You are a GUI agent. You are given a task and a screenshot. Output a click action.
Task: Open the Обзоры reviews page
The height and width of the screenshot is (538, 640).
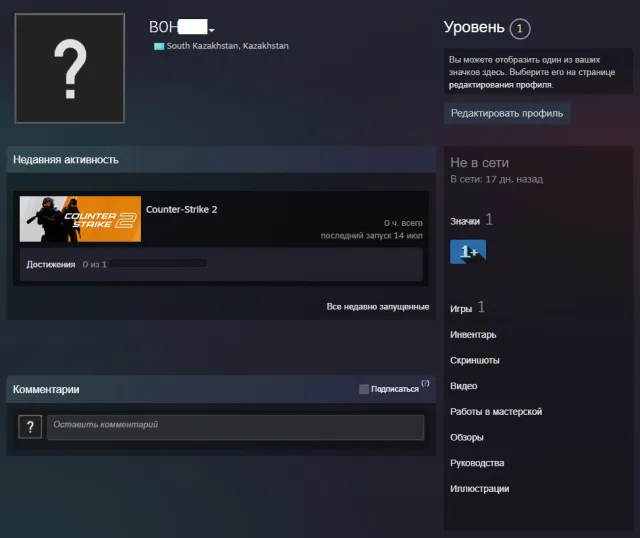467,438
